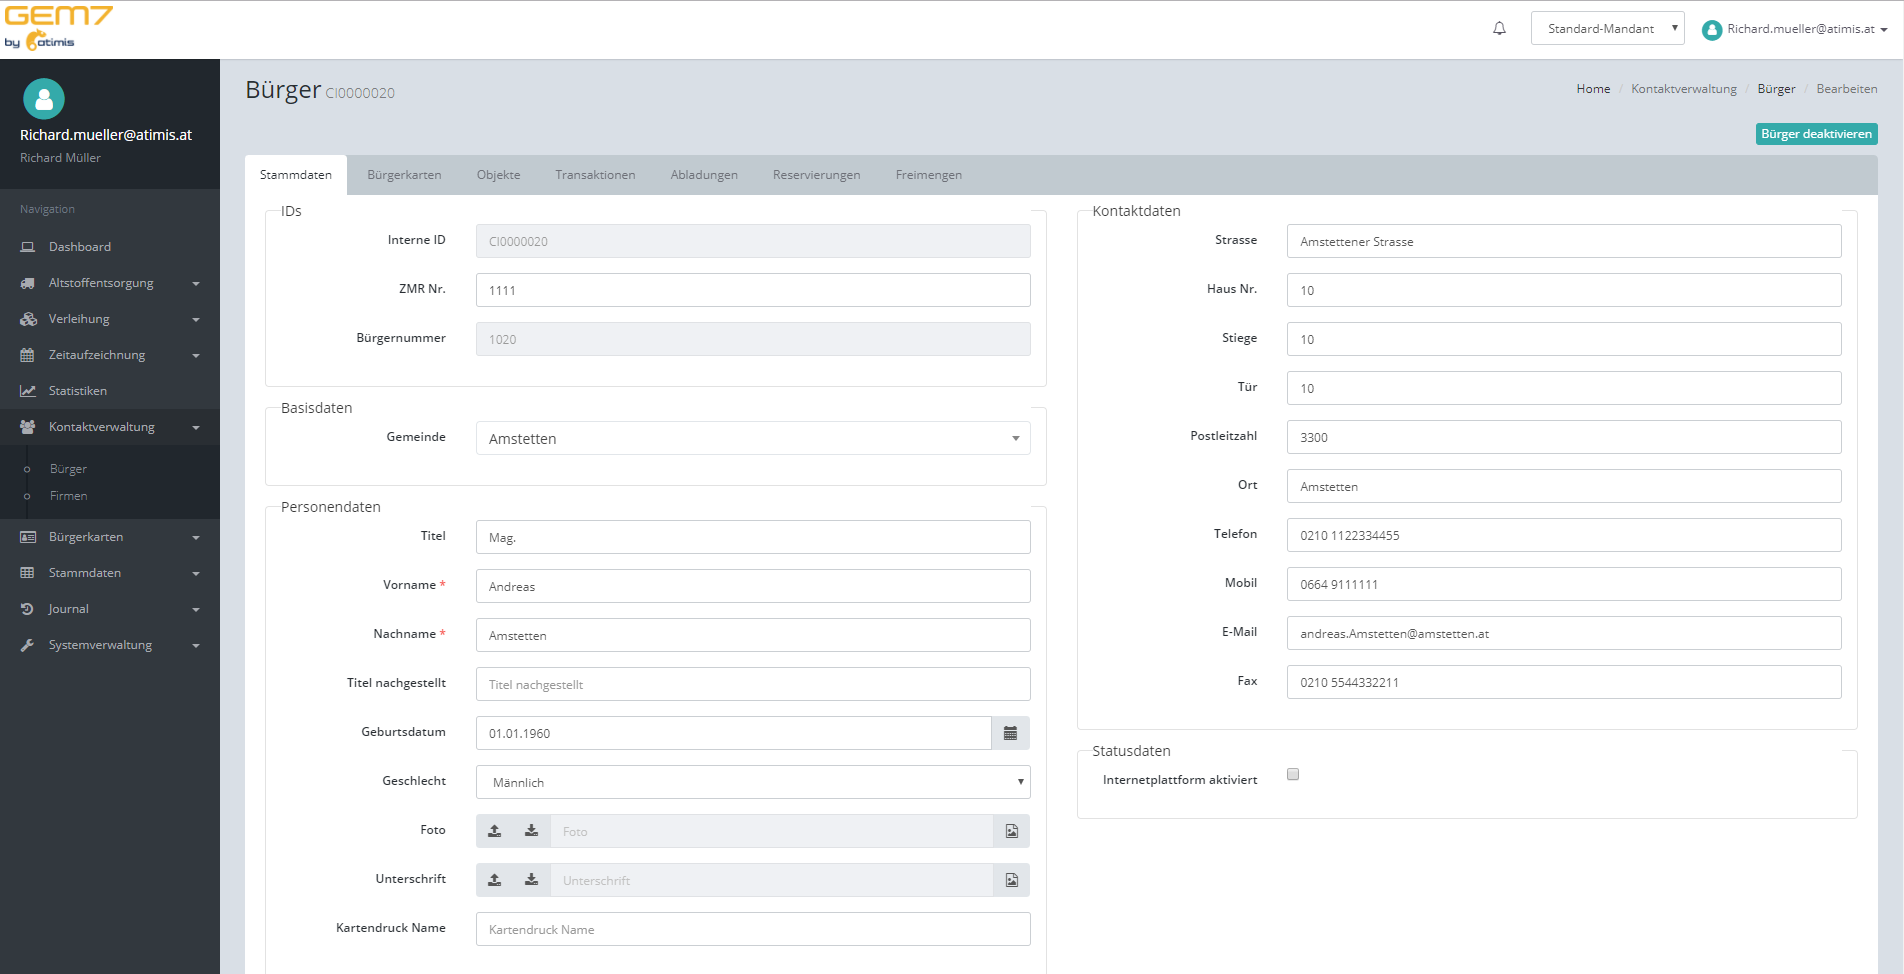This screenshot has width=1904, height=974.
Task: Click the sidebar profile avatar
Action: tap(44, 99)
